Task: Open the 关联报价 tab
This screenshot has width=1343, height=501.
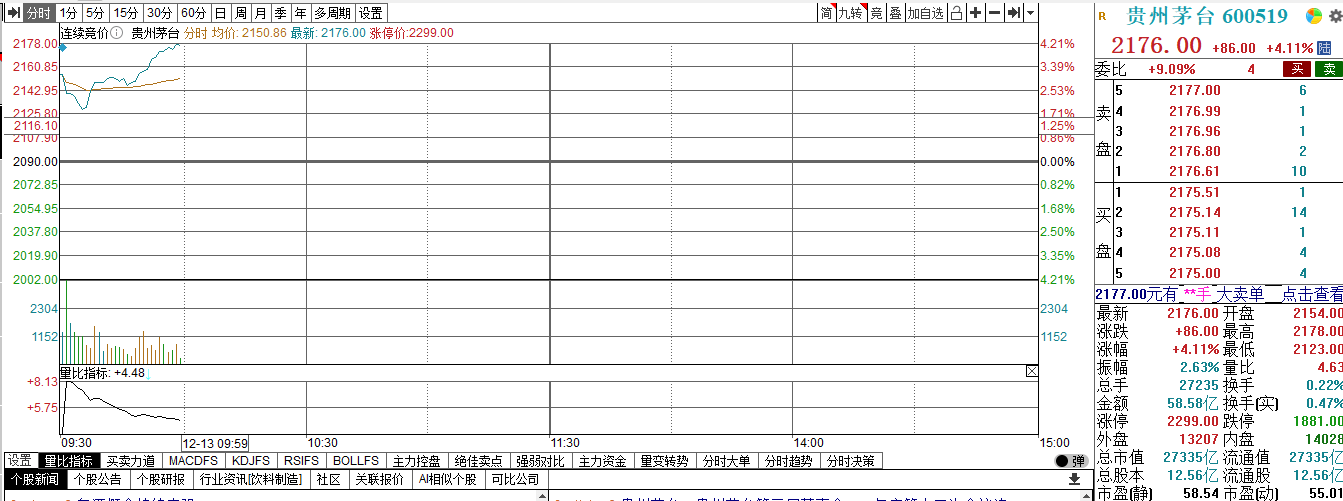Action: [x=379, y=480]
